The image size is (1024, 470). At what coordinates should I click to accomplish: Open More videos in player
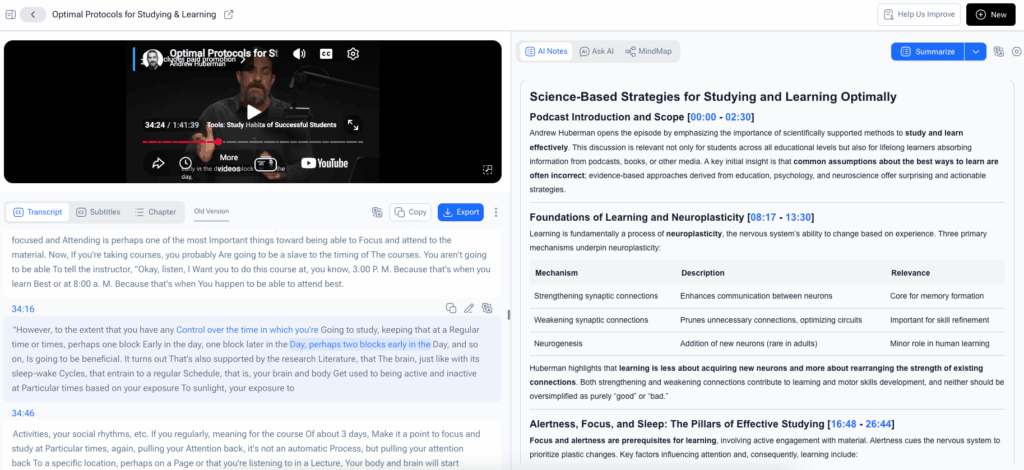(229, 163)
